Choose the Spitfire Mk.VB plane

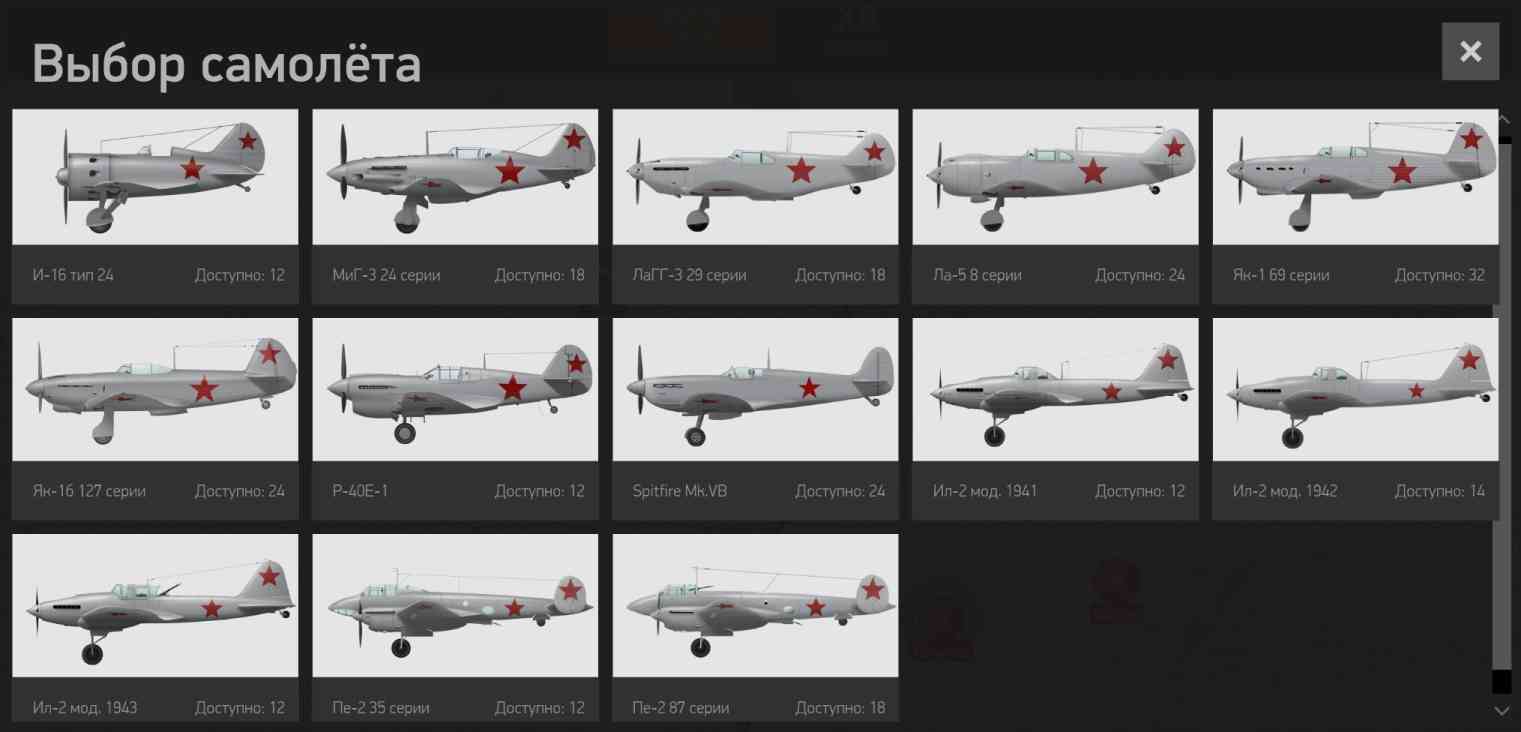pyautogui.click(x=755, y=419)
